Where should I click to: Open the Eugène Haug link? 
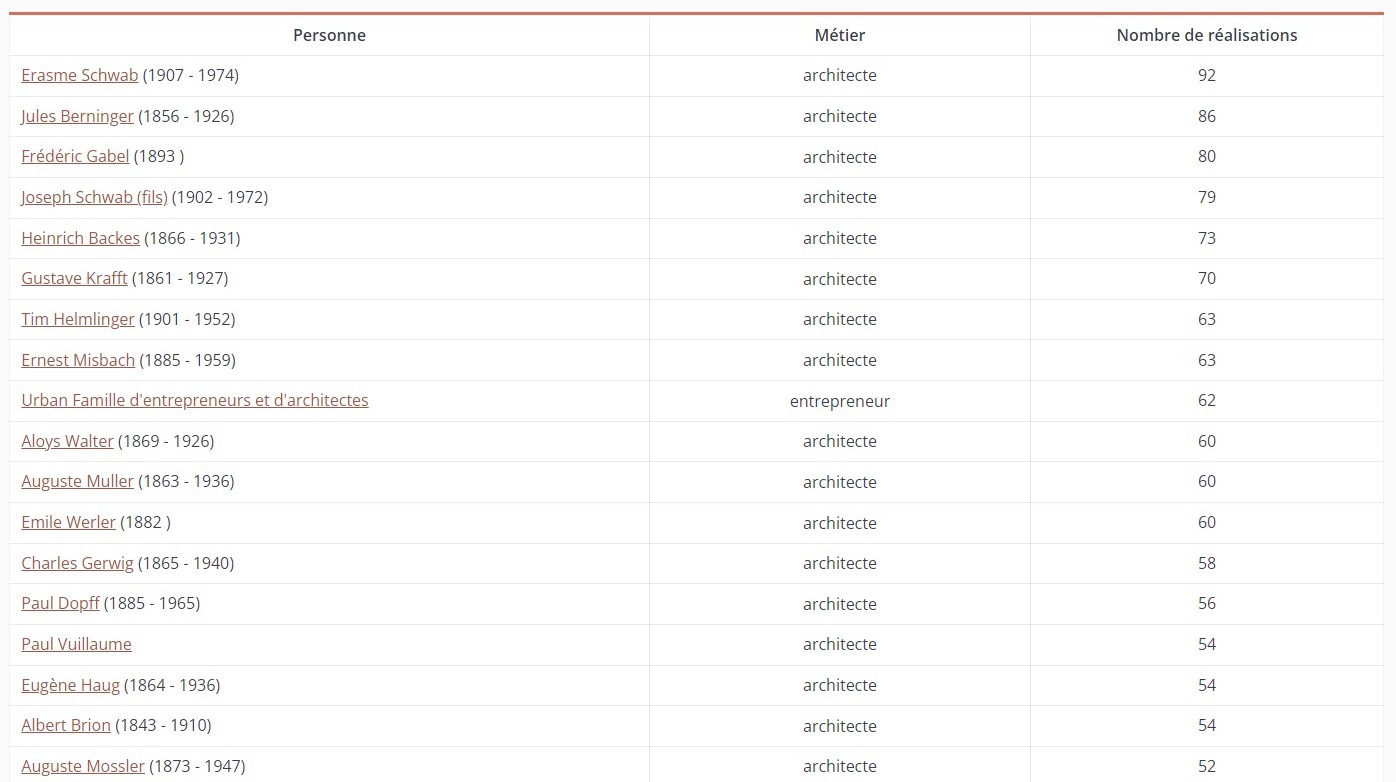70,685
